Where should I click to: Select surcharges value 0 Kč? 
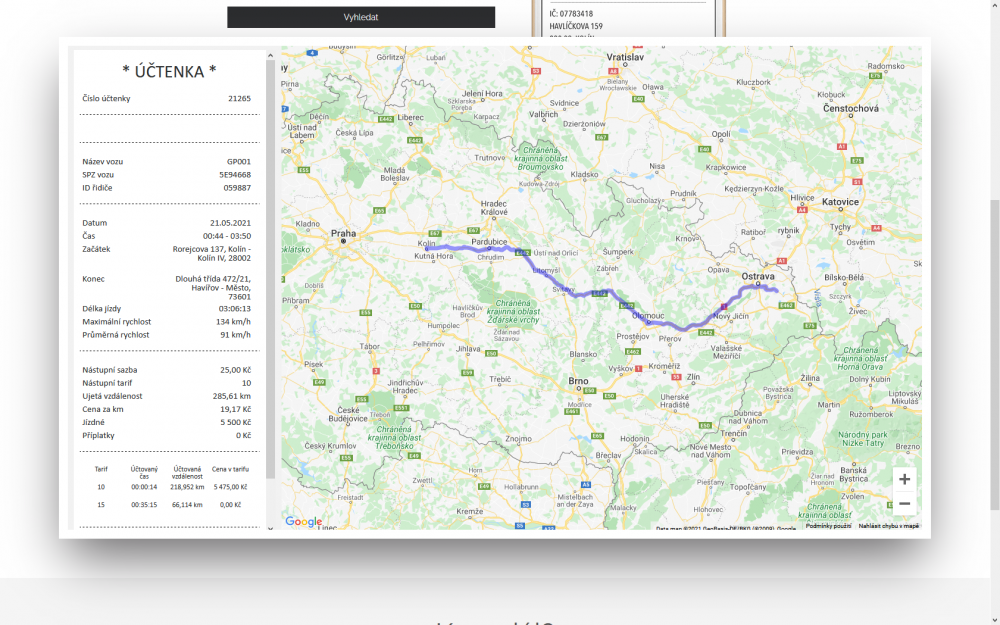click(x=243, y=436)
